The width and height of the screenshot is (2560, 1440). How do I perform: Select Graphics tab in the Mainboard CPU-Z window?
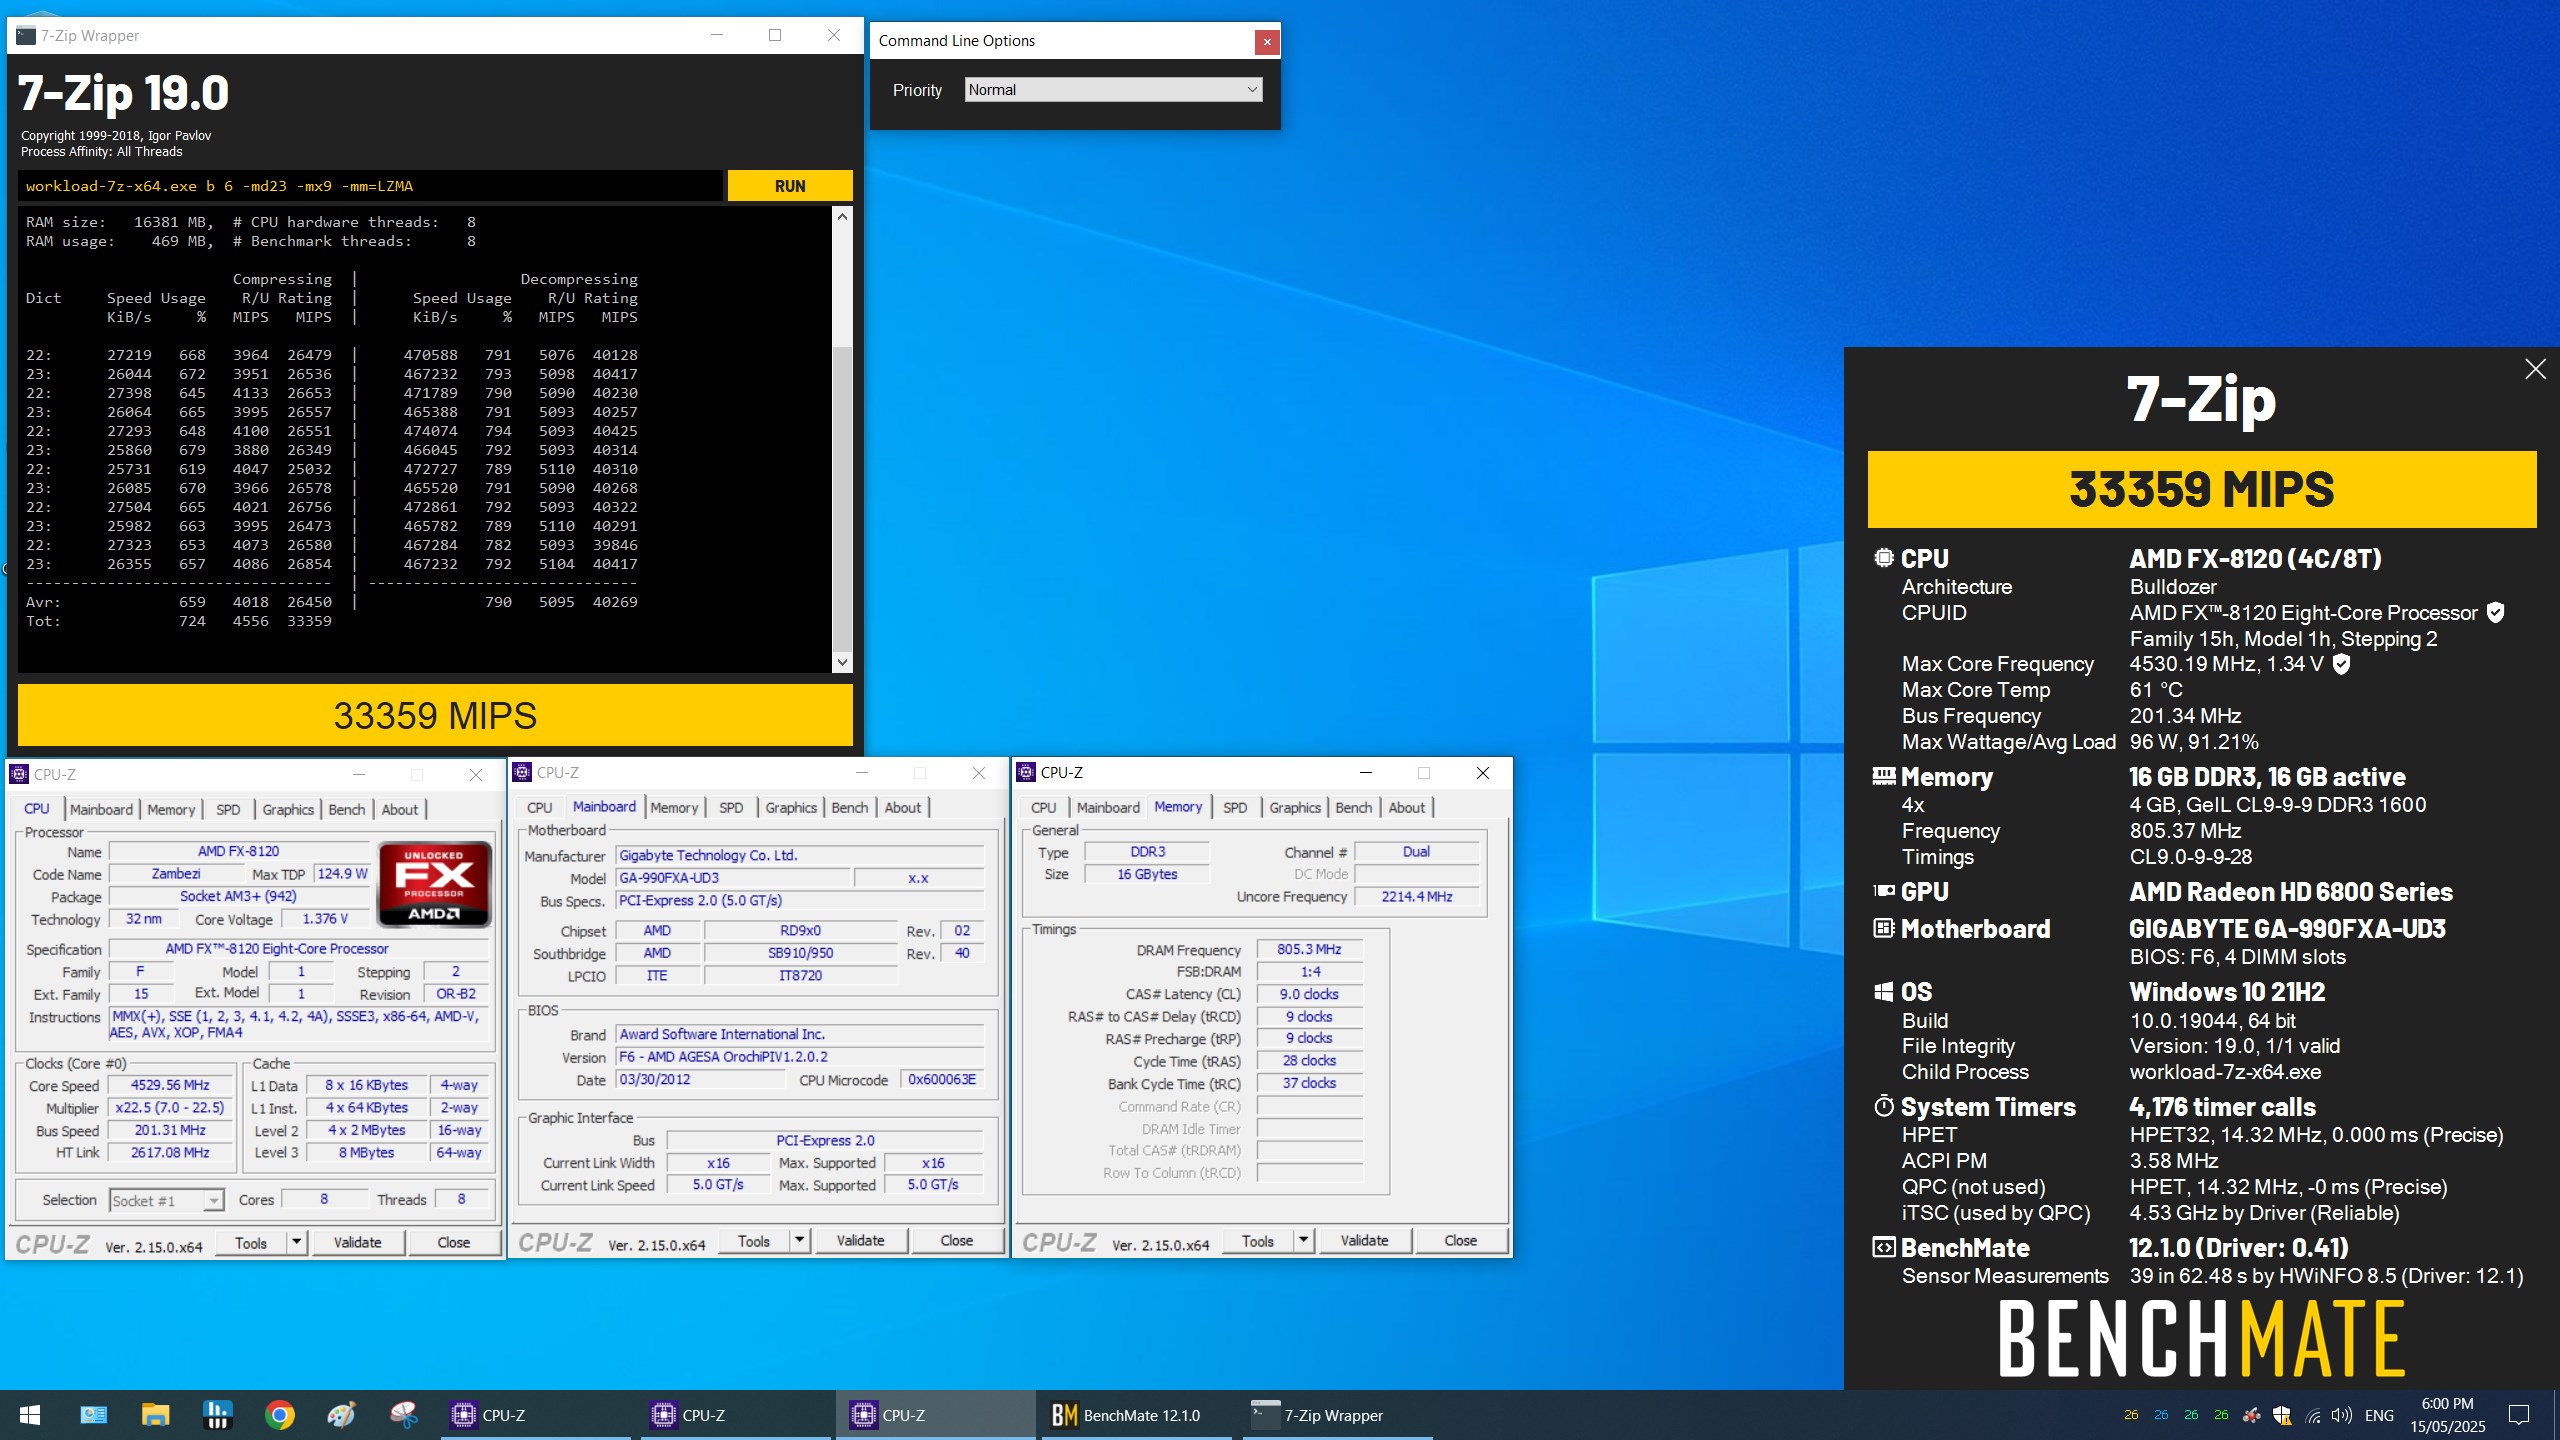click(x=791, y=807)
